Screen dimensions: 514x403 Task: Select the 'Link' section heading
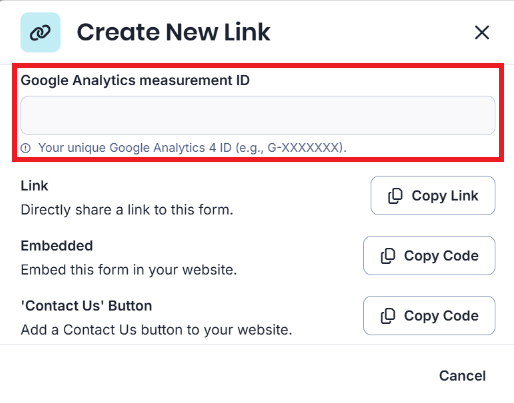pos(35,186)
